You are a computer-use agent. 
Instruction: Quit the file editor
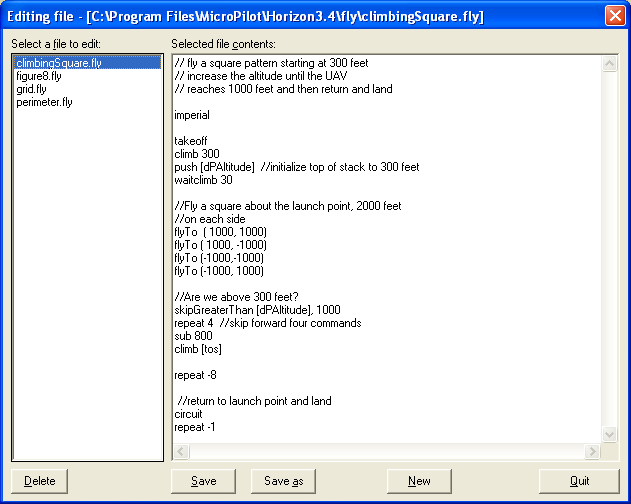click(579, 481)
